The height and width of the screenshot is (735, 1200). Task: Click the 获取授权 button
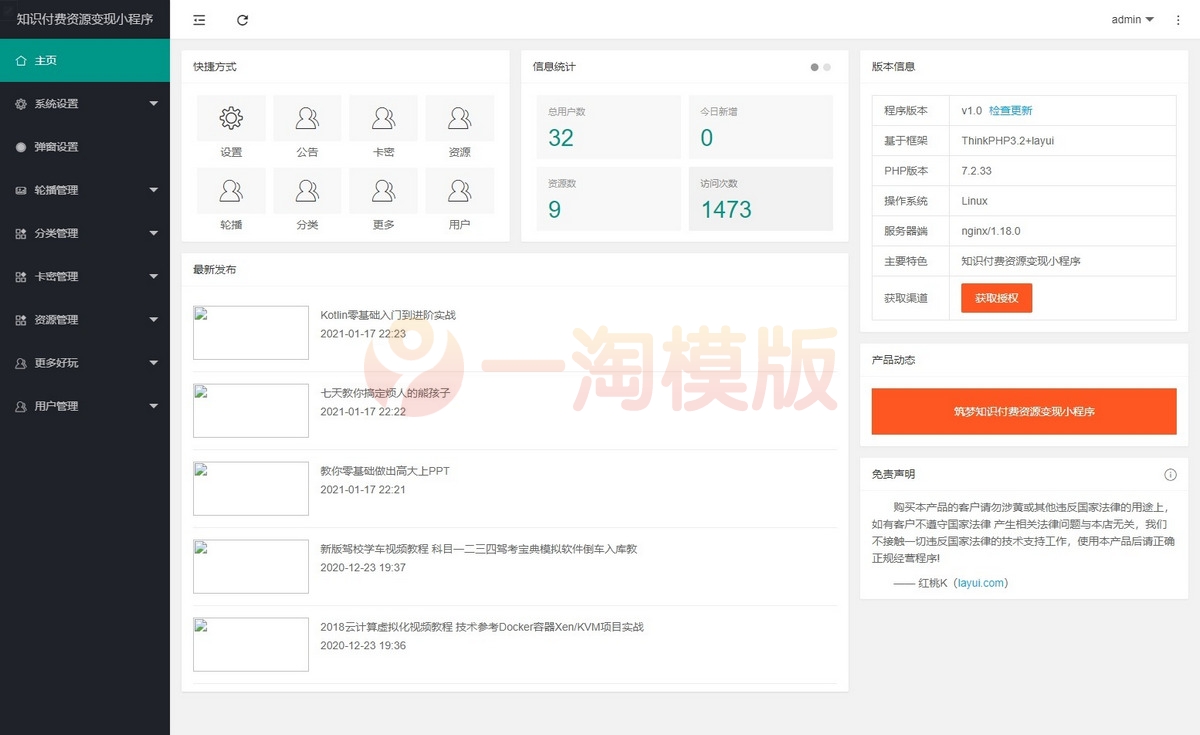[x=996, y=298]
